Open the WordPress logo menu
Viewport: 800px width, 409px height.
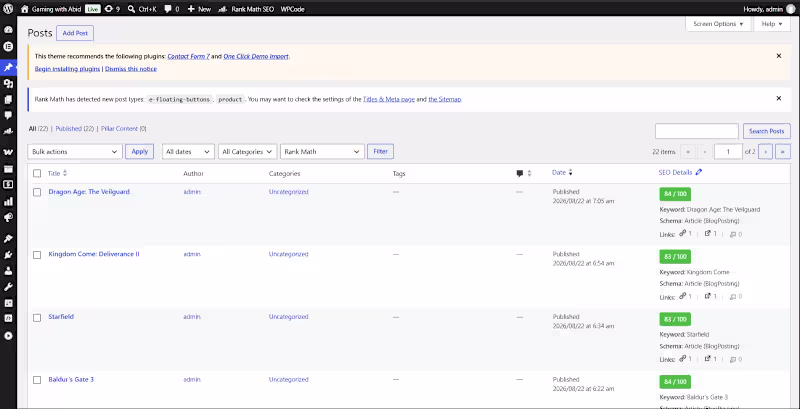coord(8,9)
